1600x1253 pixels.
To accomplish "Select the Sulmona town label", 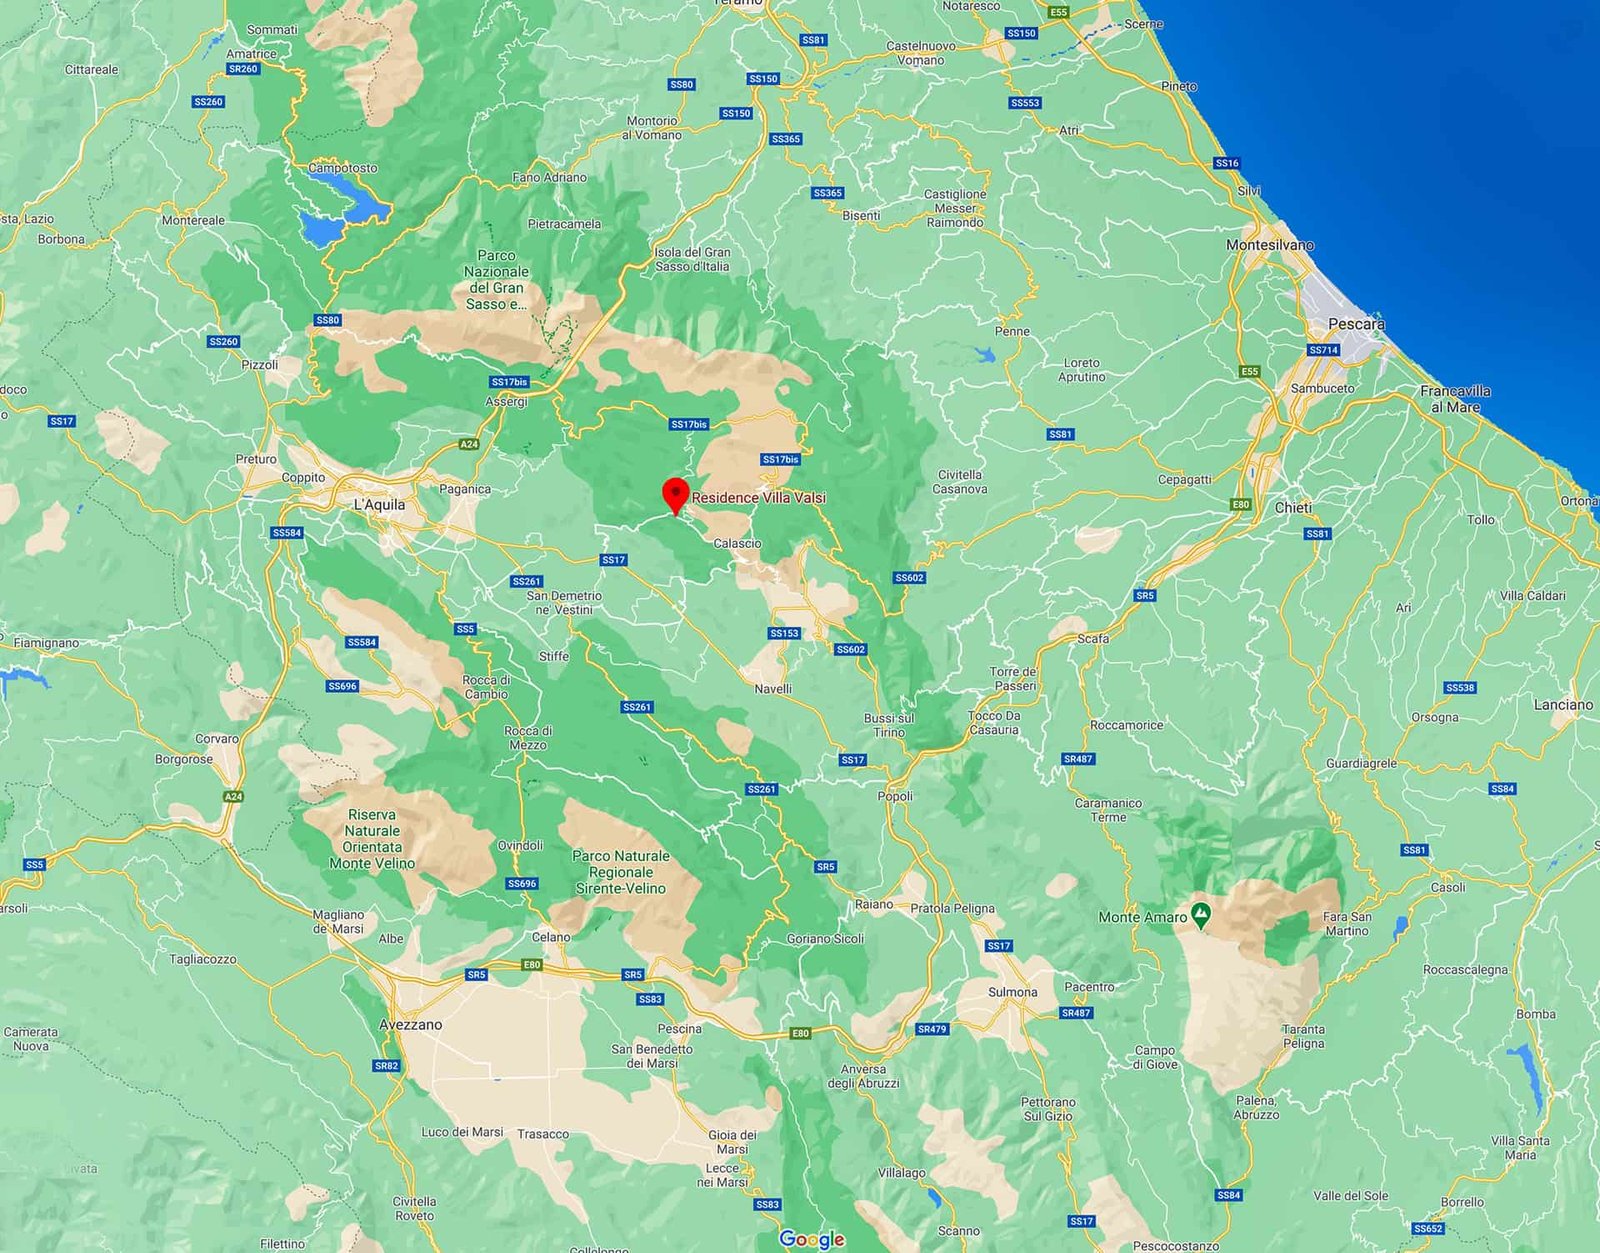I will coord(1012,992).
